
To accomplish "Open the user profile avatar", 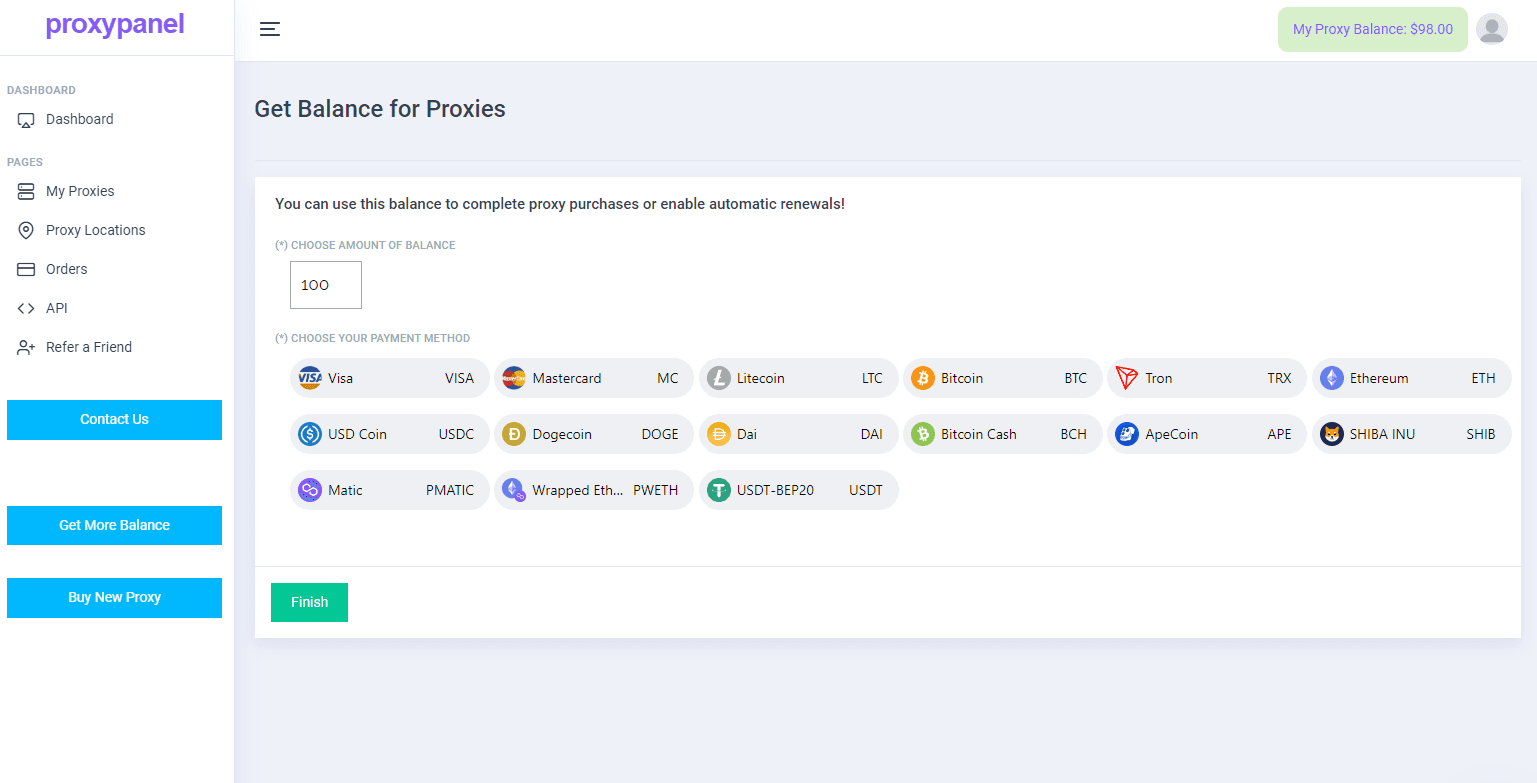I will tap(1491, 29).
